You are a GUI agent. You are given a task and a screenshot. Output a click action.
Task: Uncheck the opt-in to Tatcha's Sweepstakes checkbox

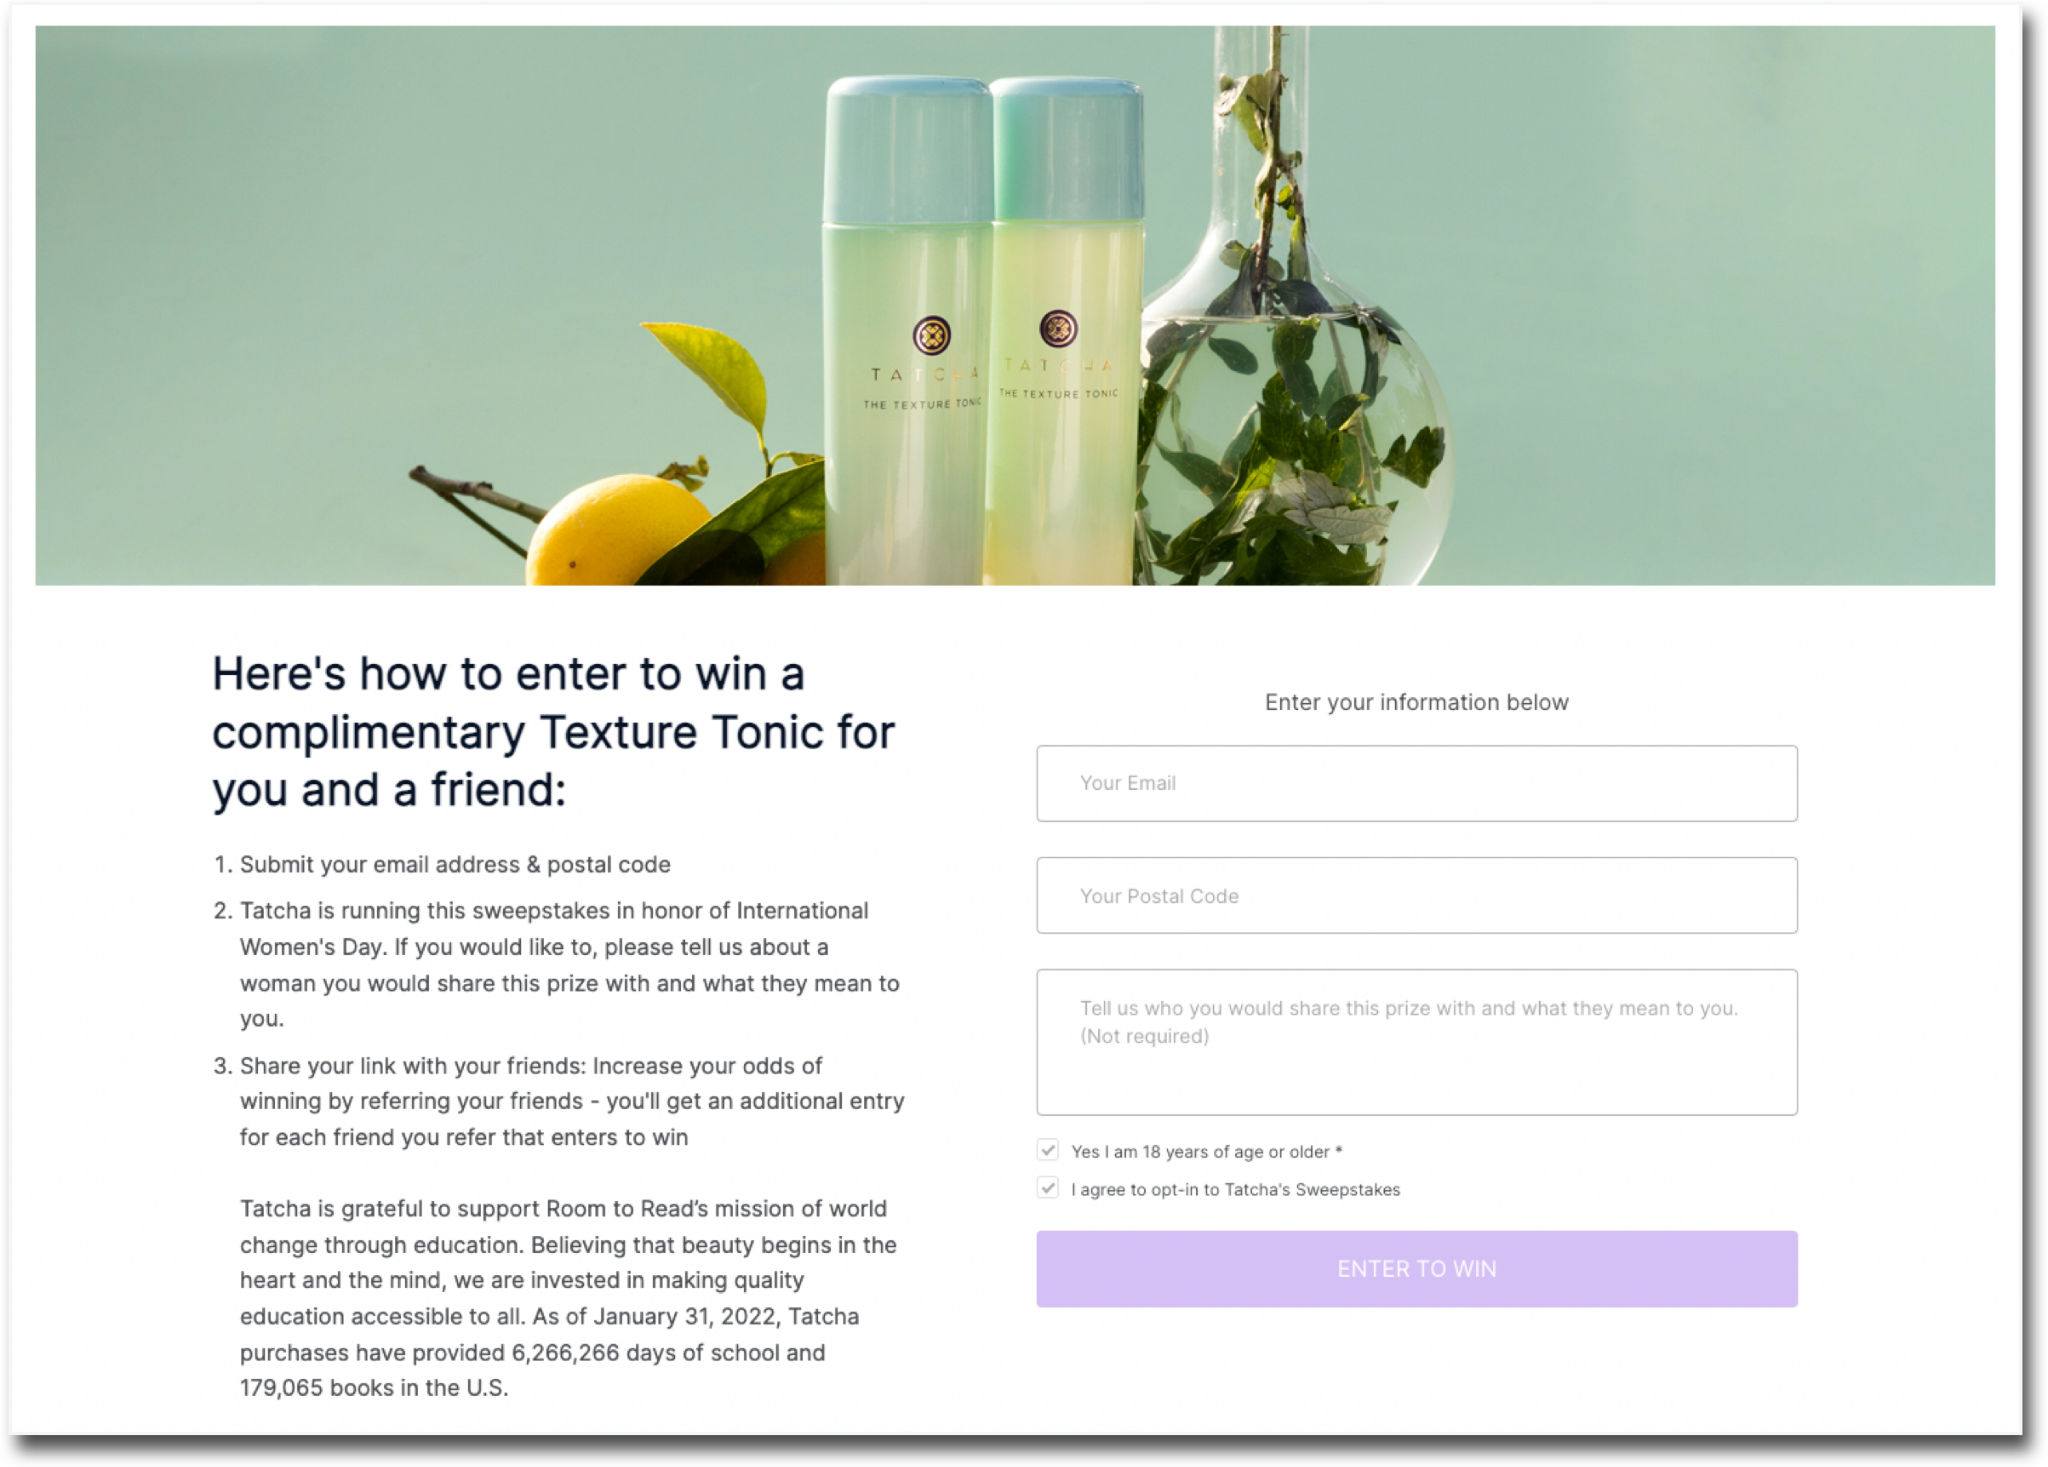point(1047,1188)
